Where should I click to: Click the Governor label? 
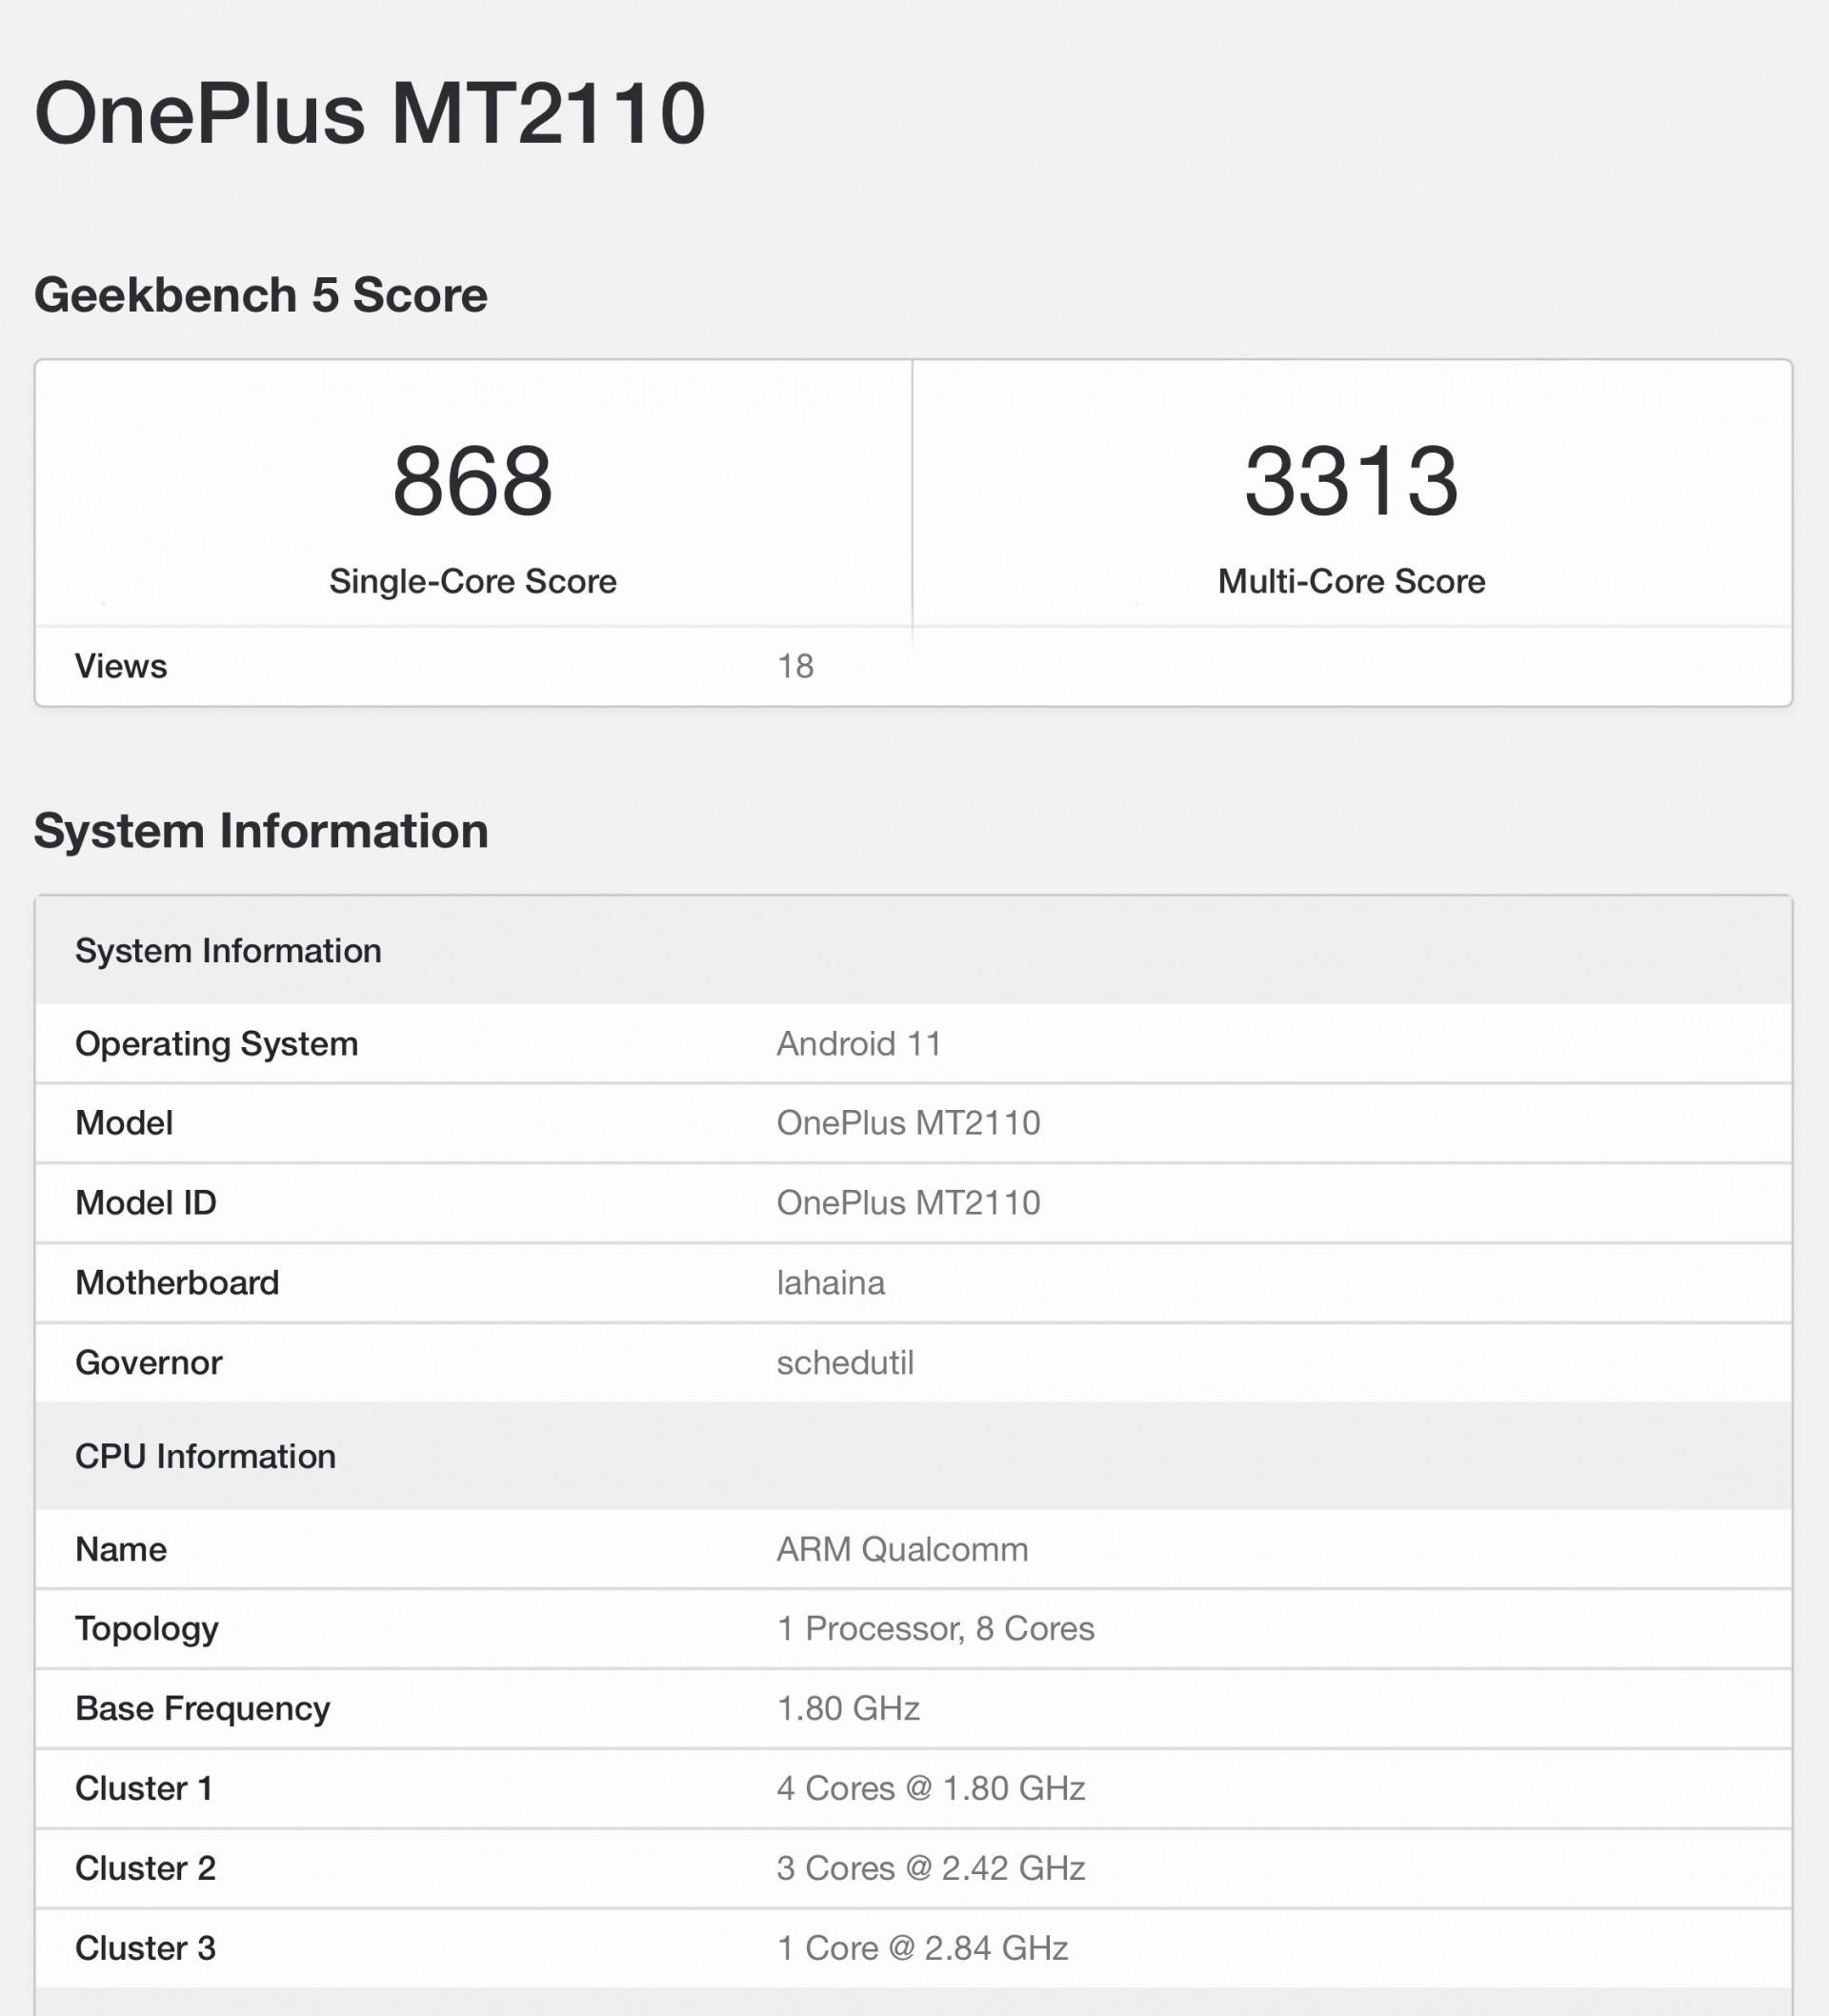coord(149,1363)
